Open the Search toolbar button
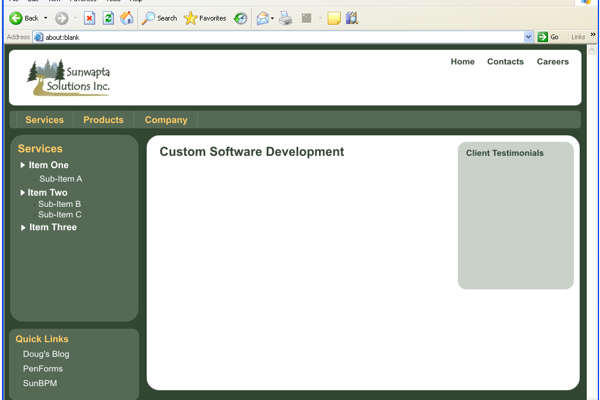The width and height of the screenshot is (600, 400). pos(159,18)
